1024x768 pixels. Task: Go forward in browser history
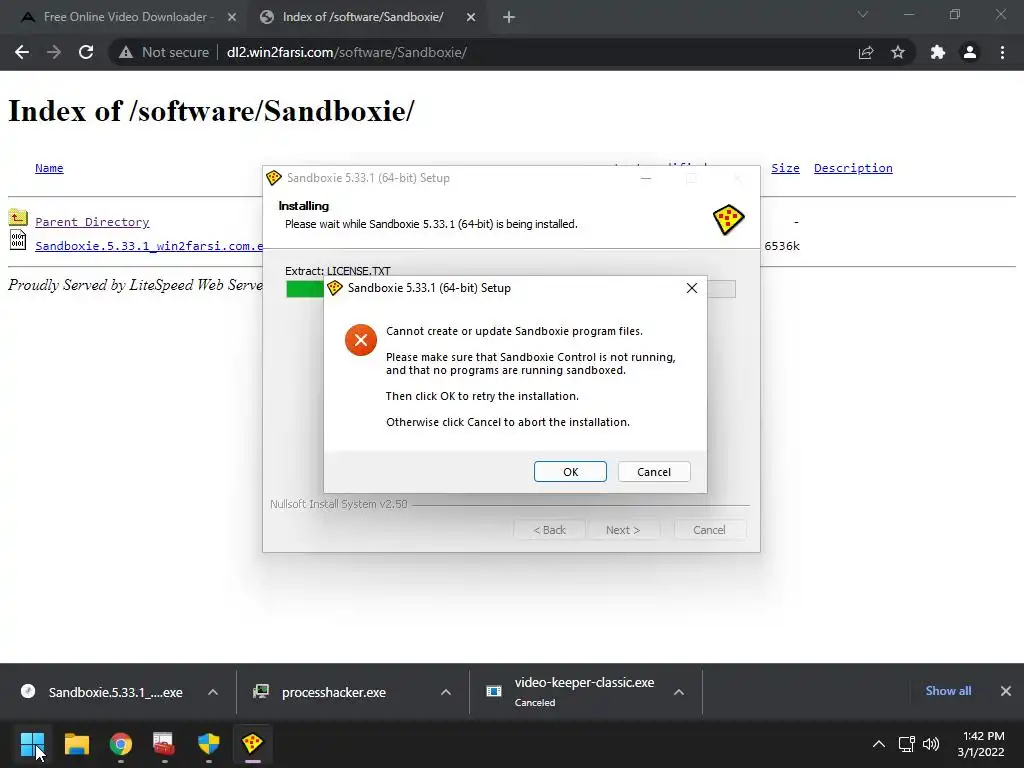[54, 52]
